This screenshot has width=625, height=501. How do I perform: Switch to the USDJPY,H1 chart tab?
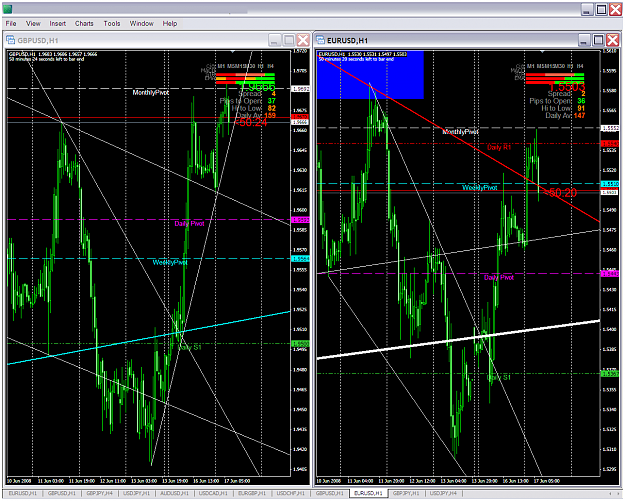(x=136, y=493)
